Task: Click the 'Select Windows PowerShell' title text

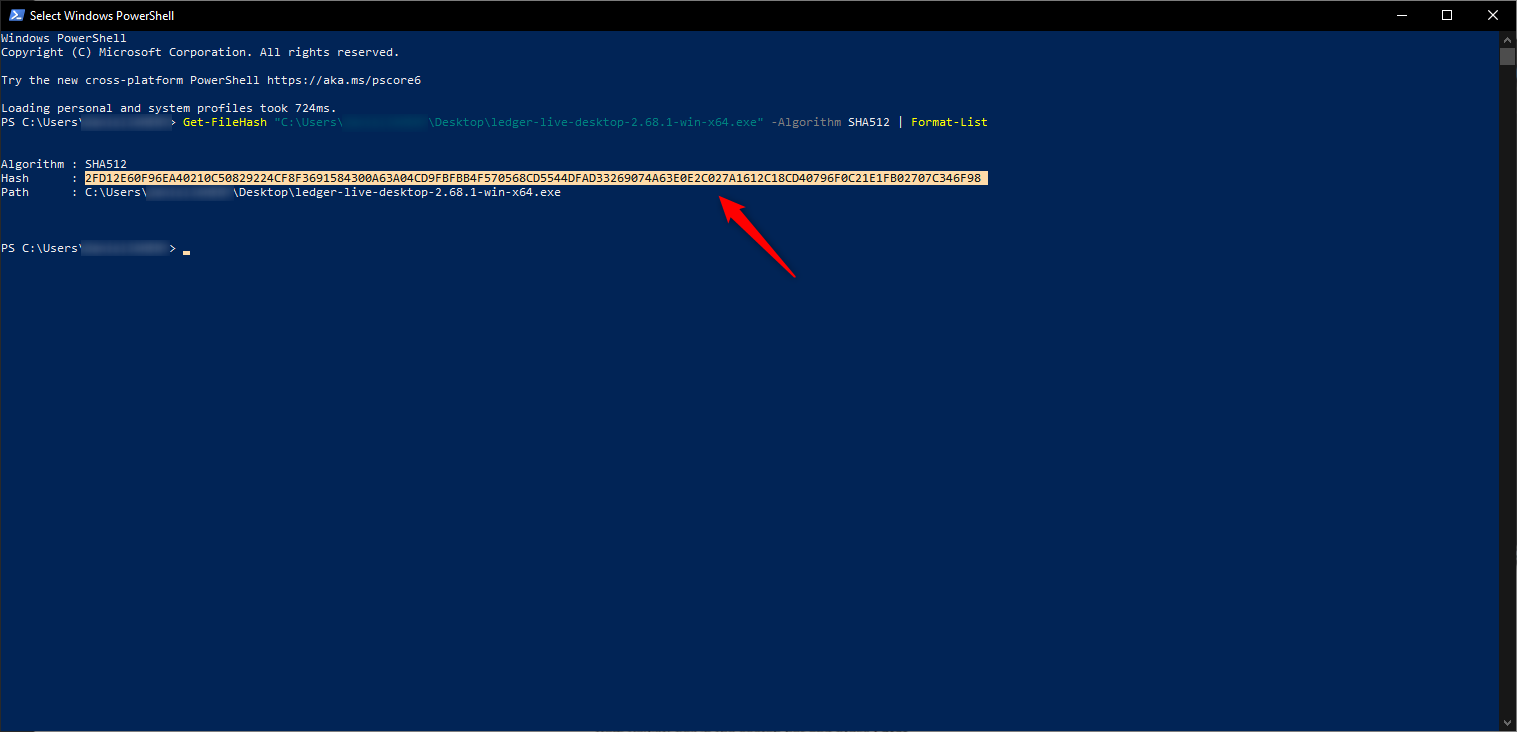Action: click(x=102, y=16)
